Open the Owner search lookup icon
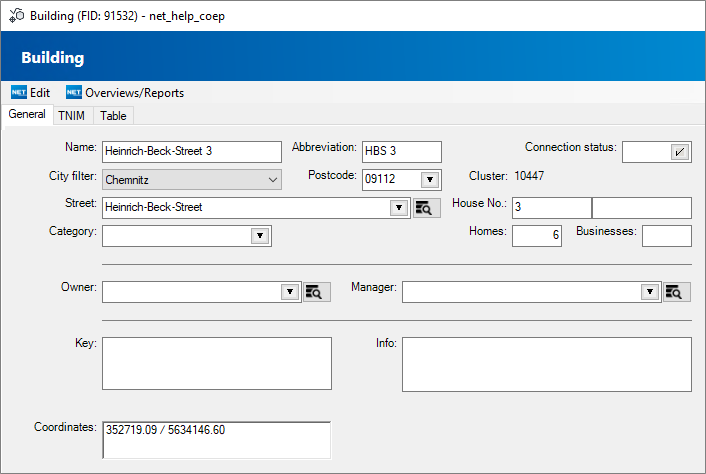This screenshot has height=474, width=706. [317, 292]
